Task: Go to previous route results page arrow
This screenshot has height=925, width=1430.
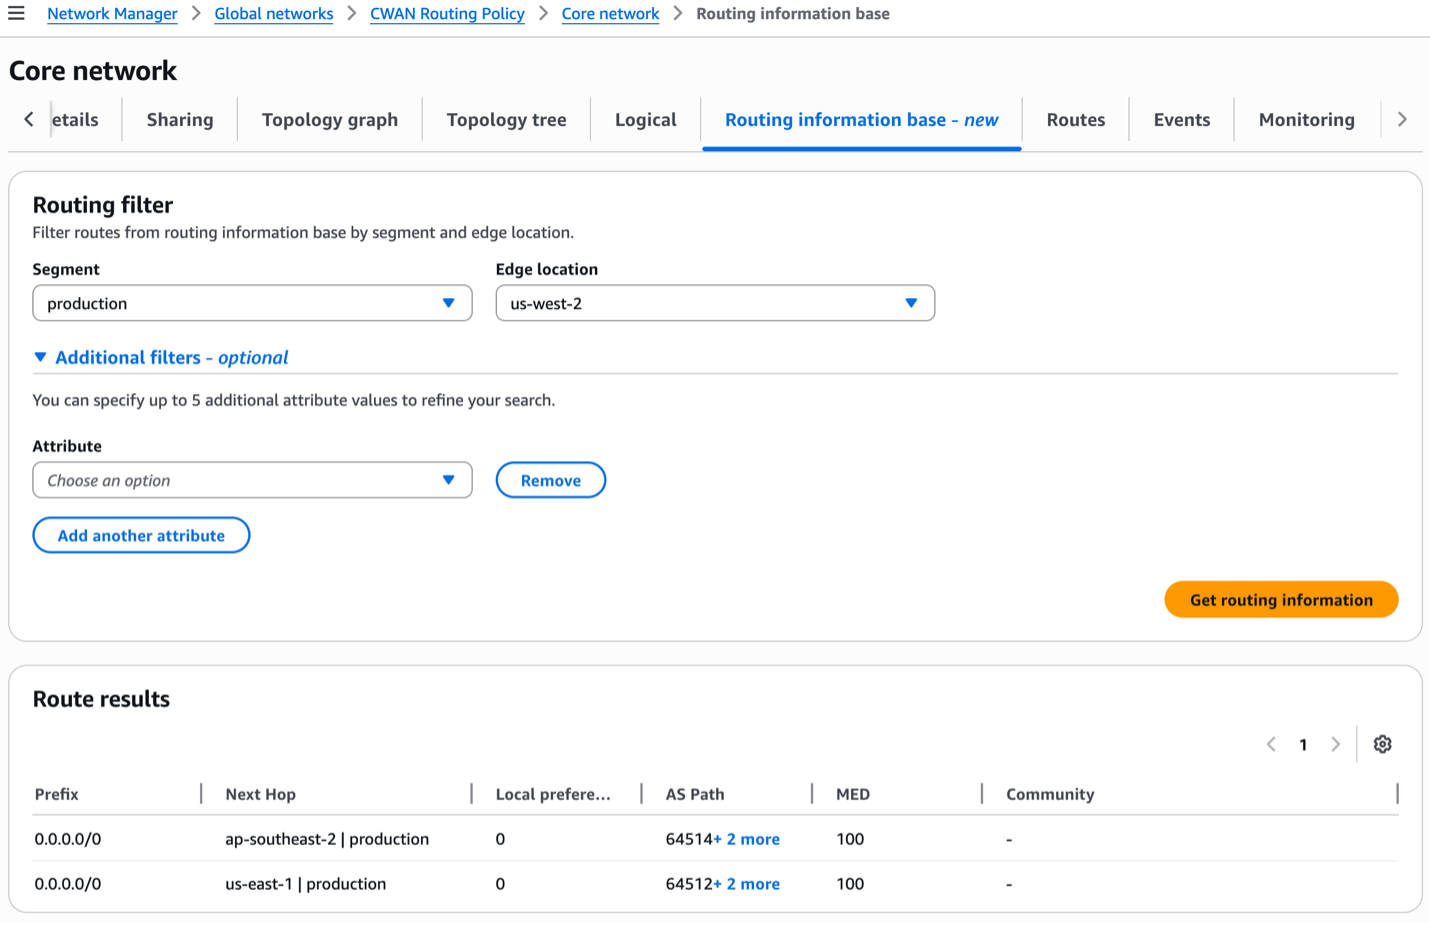Action: (1271, 744)
